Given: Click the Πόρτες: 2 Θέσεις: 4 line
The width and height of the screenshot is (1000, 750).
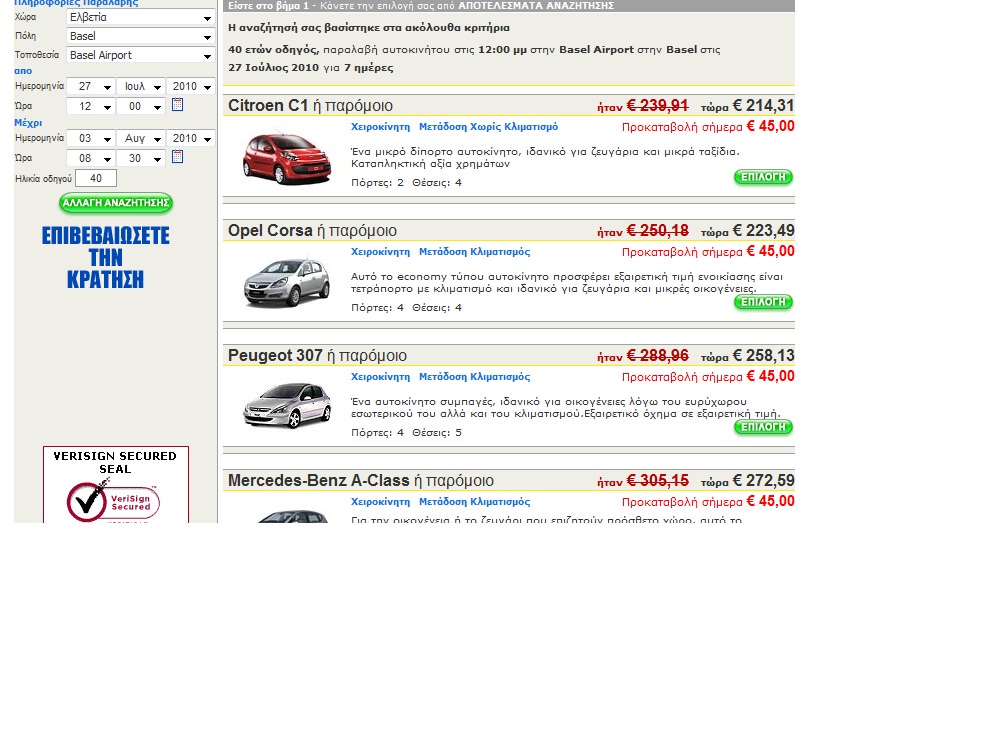Looking at the screenshot, I should pyautogui.click(x=406, y=183).
